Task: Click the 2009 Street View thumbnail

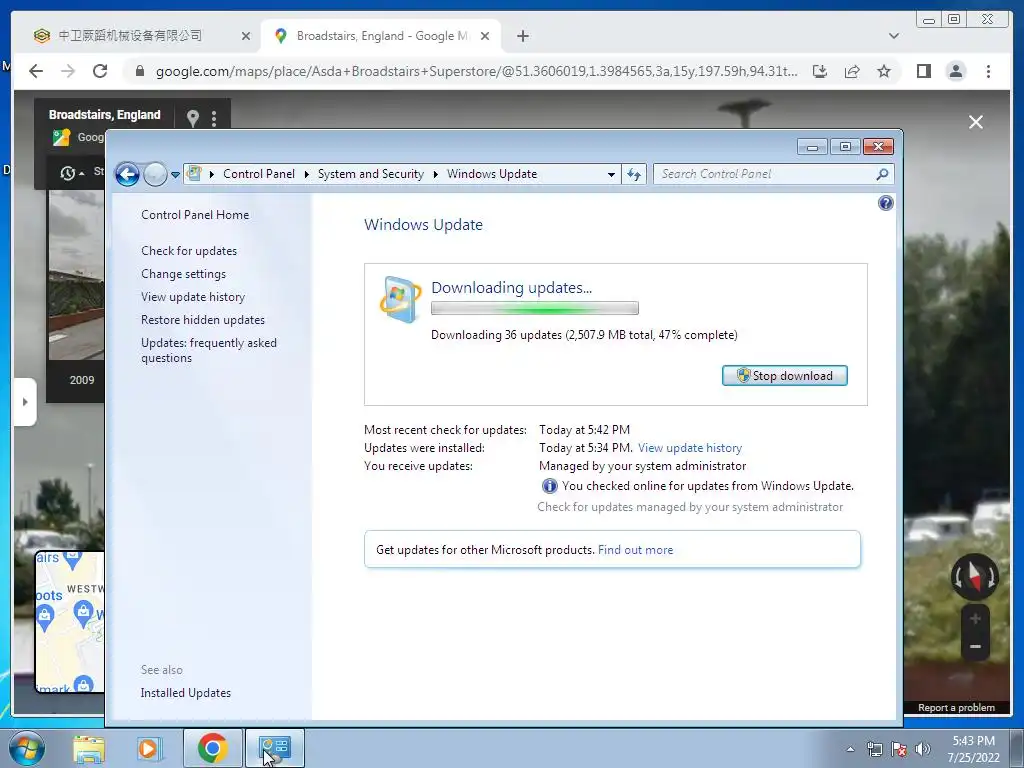Action: click(76, 276)
